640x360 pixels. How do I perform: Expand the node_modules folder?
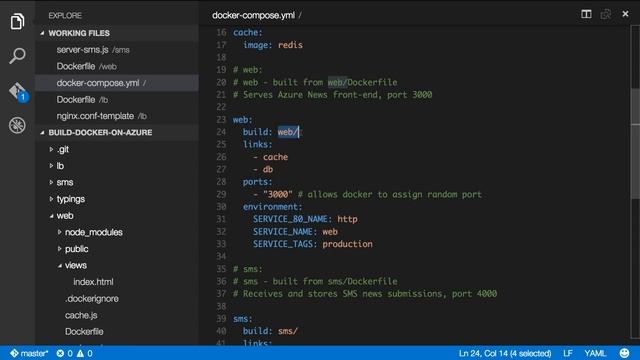coord(60,232)
